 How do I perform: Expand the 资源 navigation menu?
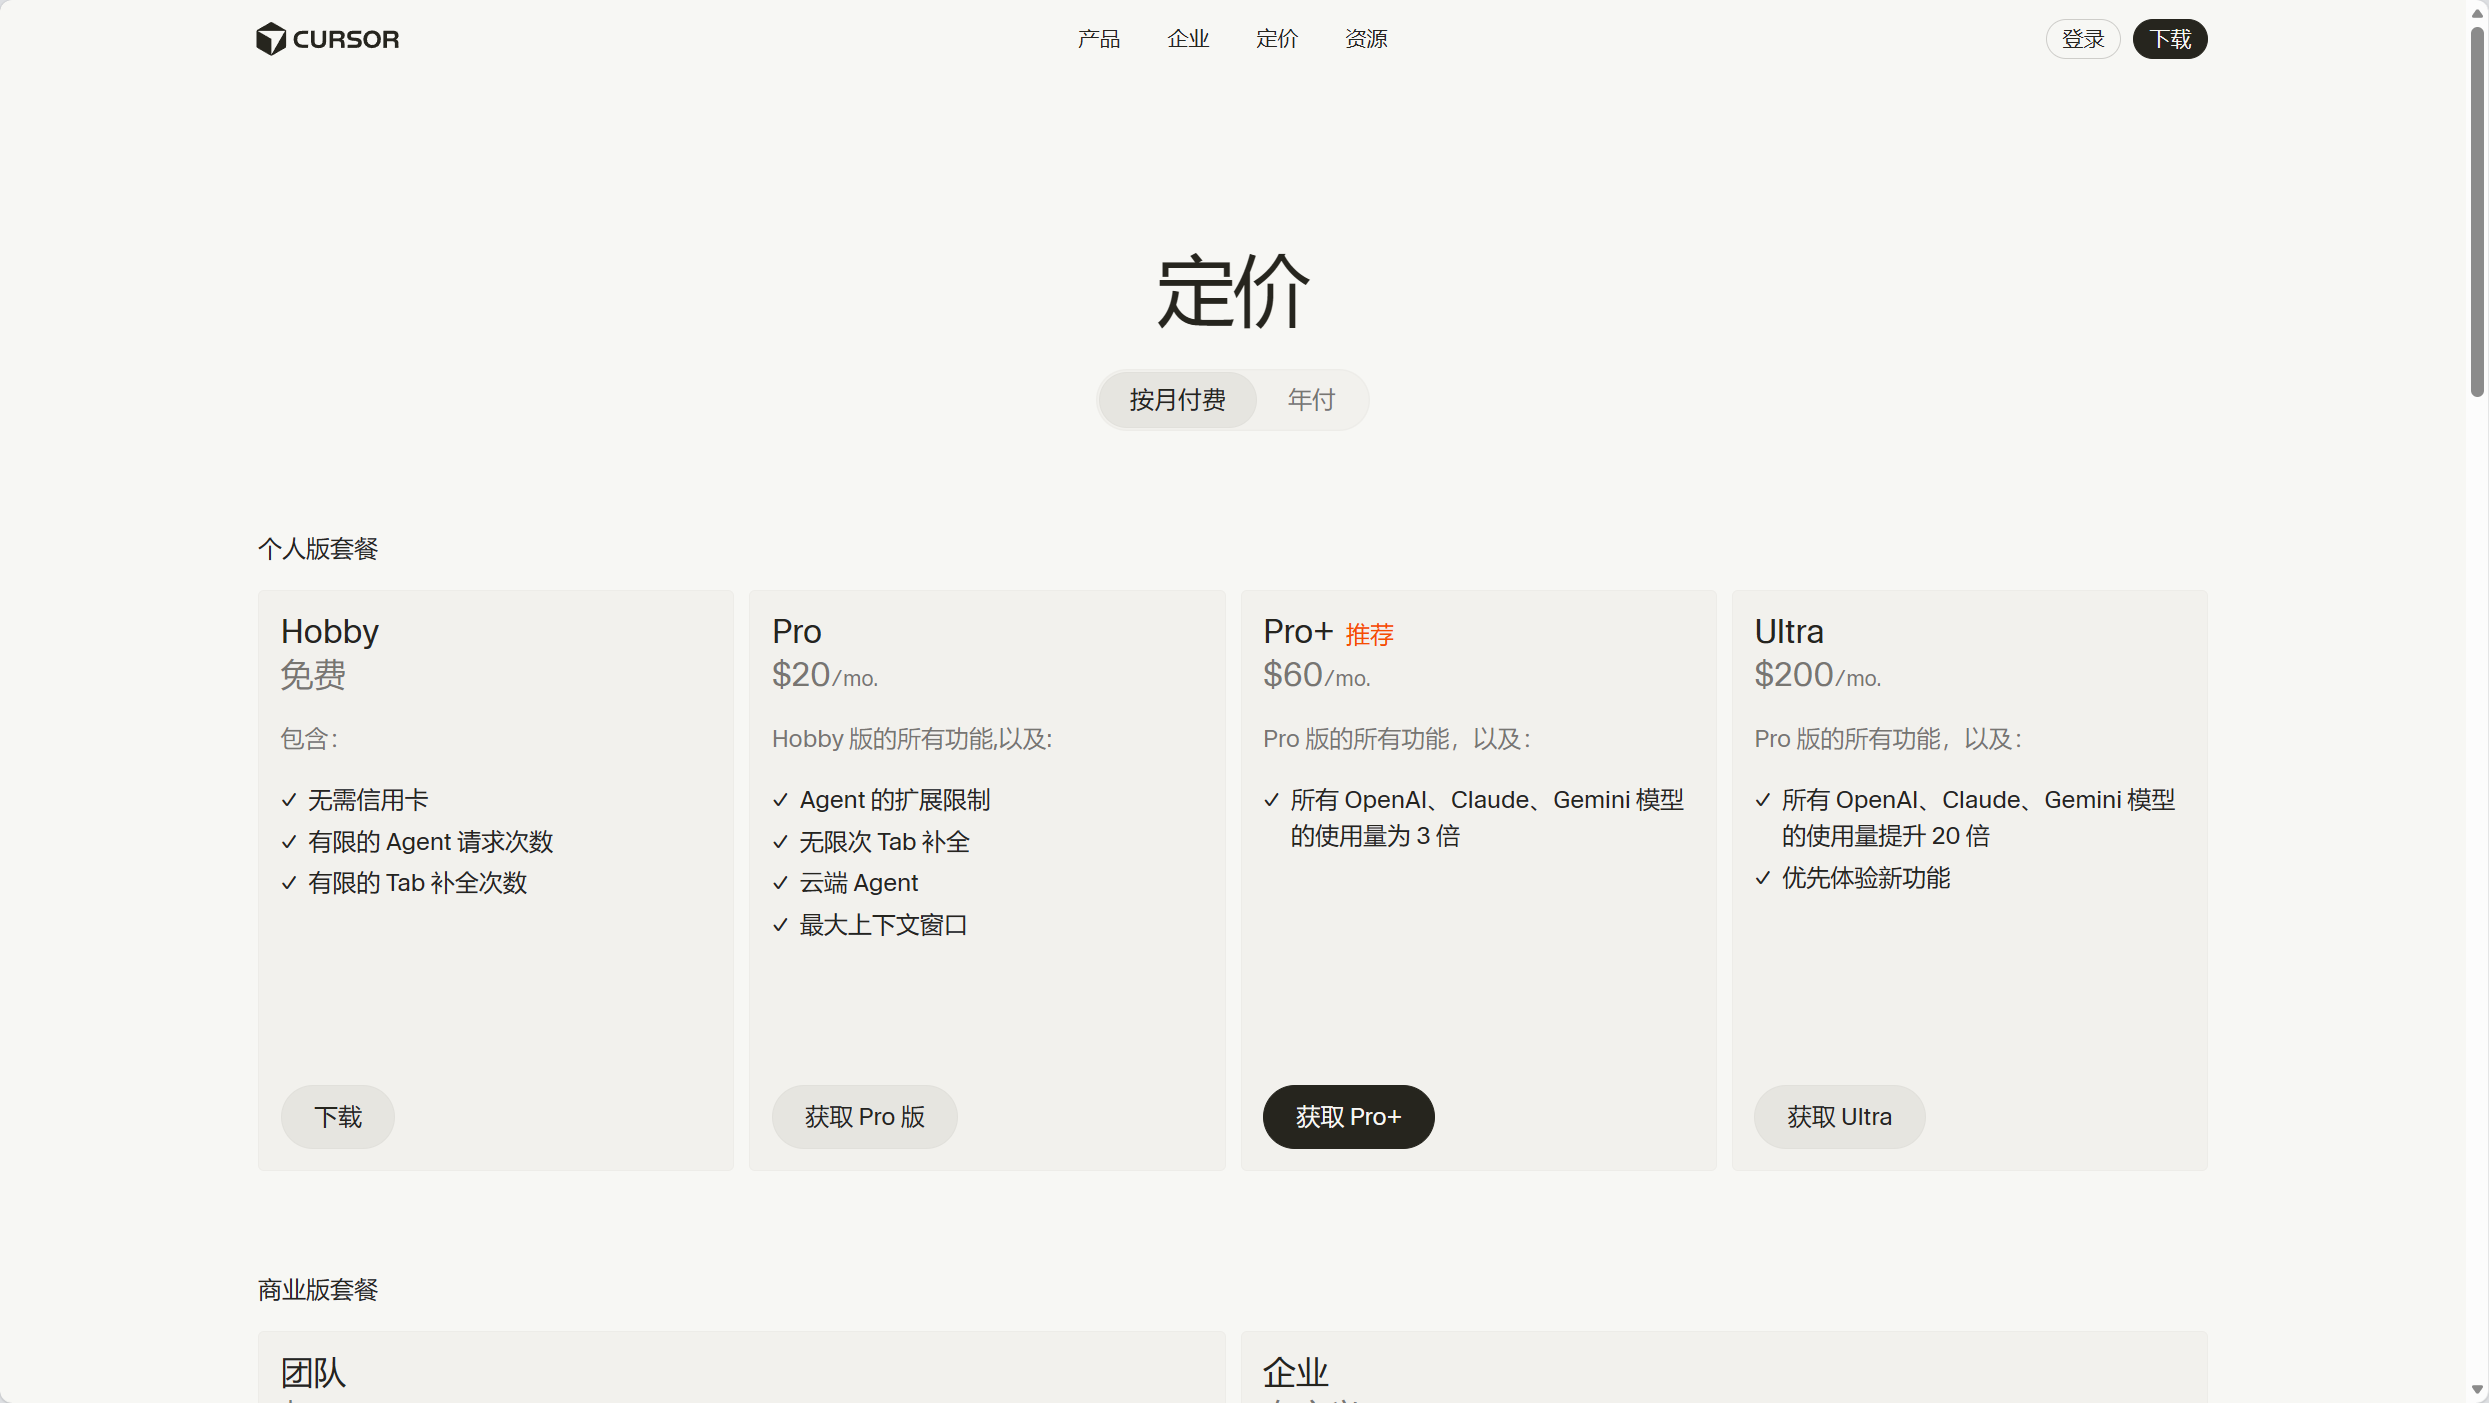click(1366, 39)
